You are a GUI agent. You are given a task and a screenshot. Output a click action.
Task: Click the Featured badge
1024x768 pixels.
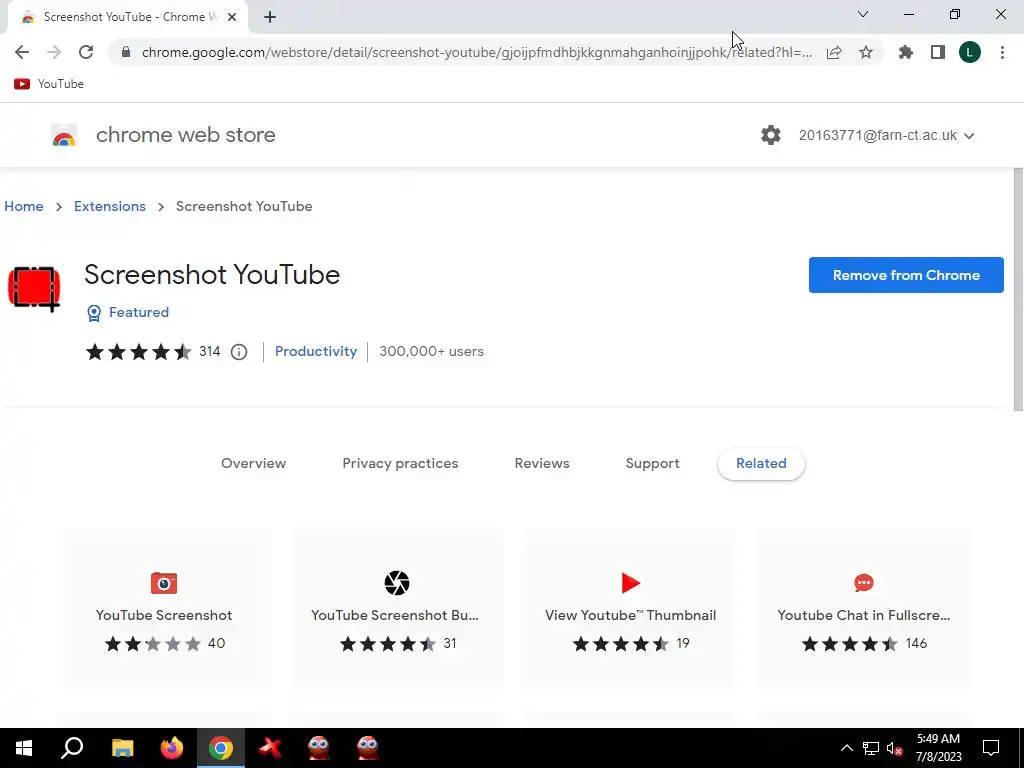tap(128, 313)
